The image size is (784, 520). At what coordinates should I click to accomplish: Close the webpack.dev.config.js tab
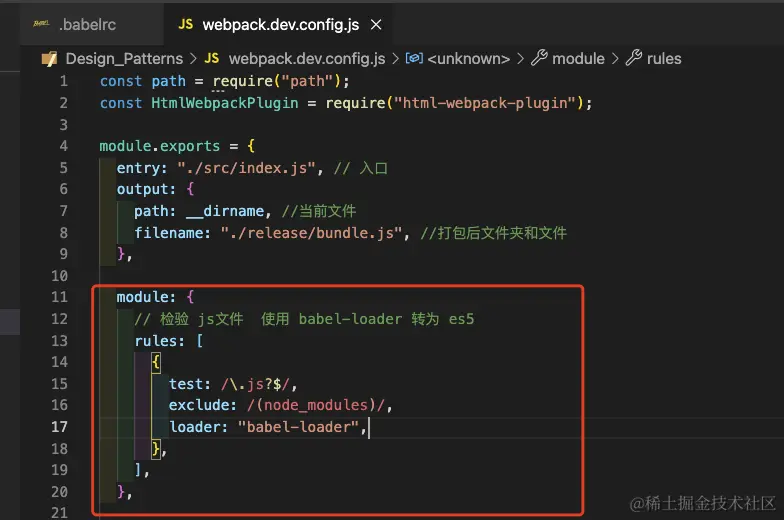376,24
